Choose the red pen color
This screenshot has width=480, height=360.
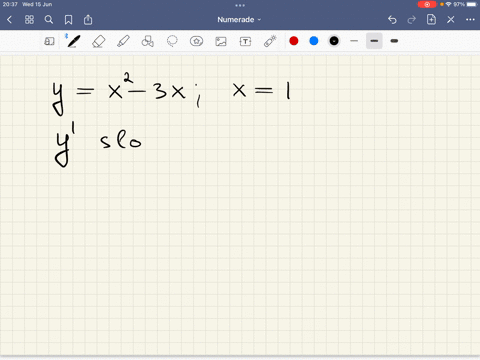[x=294, y=41]
